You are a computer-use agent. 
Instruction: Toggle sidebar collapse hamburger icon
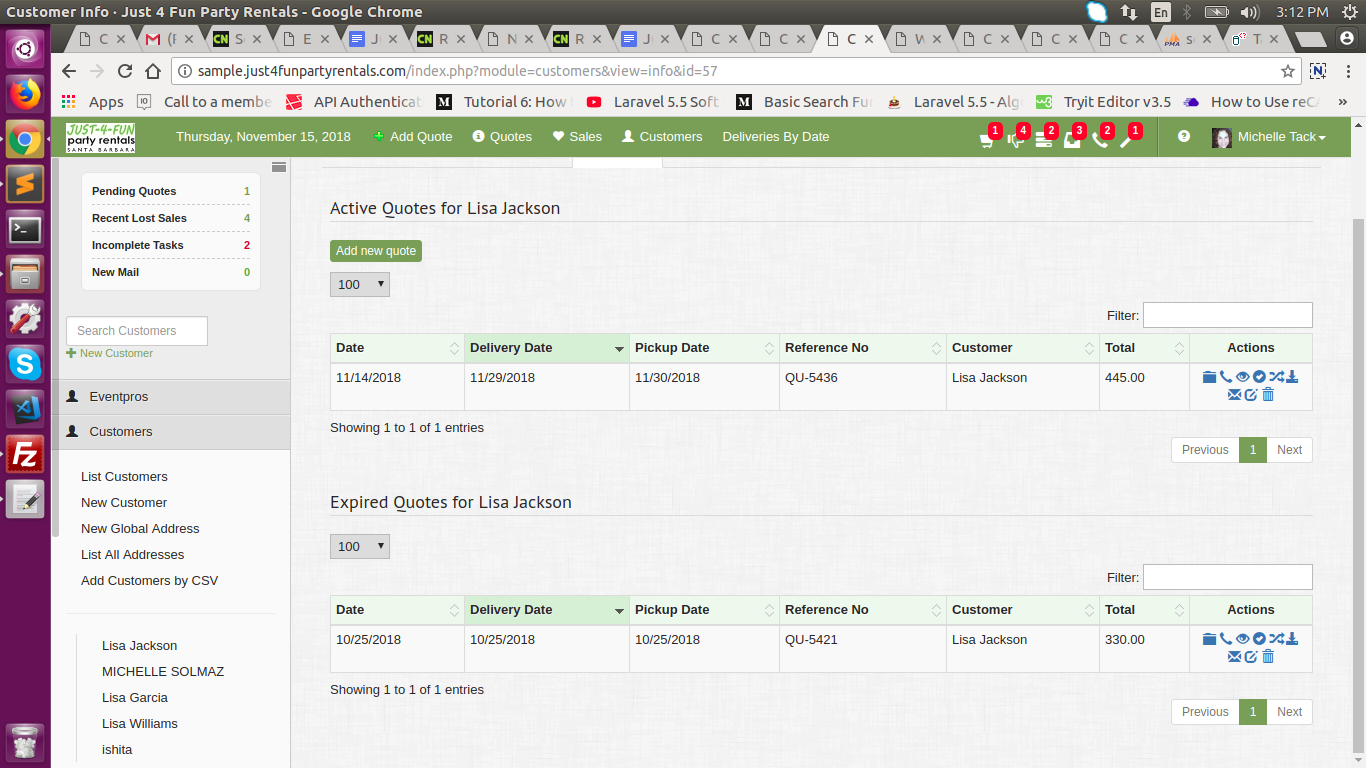[x=279, y=166]
